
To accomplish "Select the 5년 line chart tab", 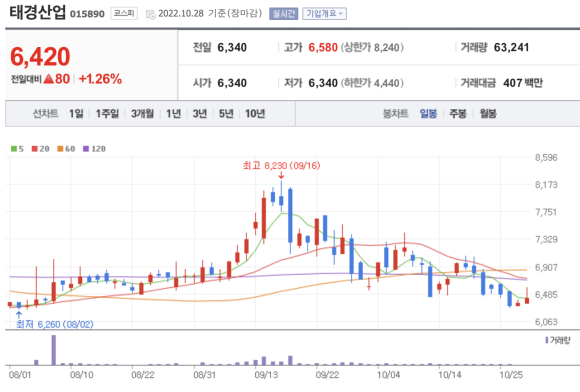I will click(226, 114).
